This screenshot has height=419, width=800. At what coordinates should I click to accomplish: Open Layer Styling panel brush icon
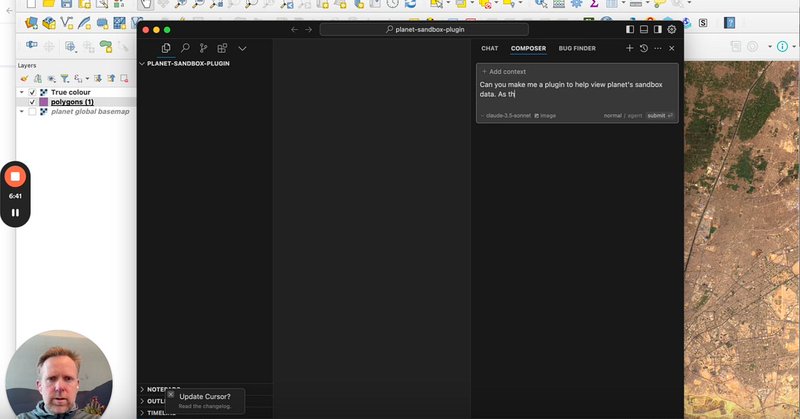(x=24, y=79)
